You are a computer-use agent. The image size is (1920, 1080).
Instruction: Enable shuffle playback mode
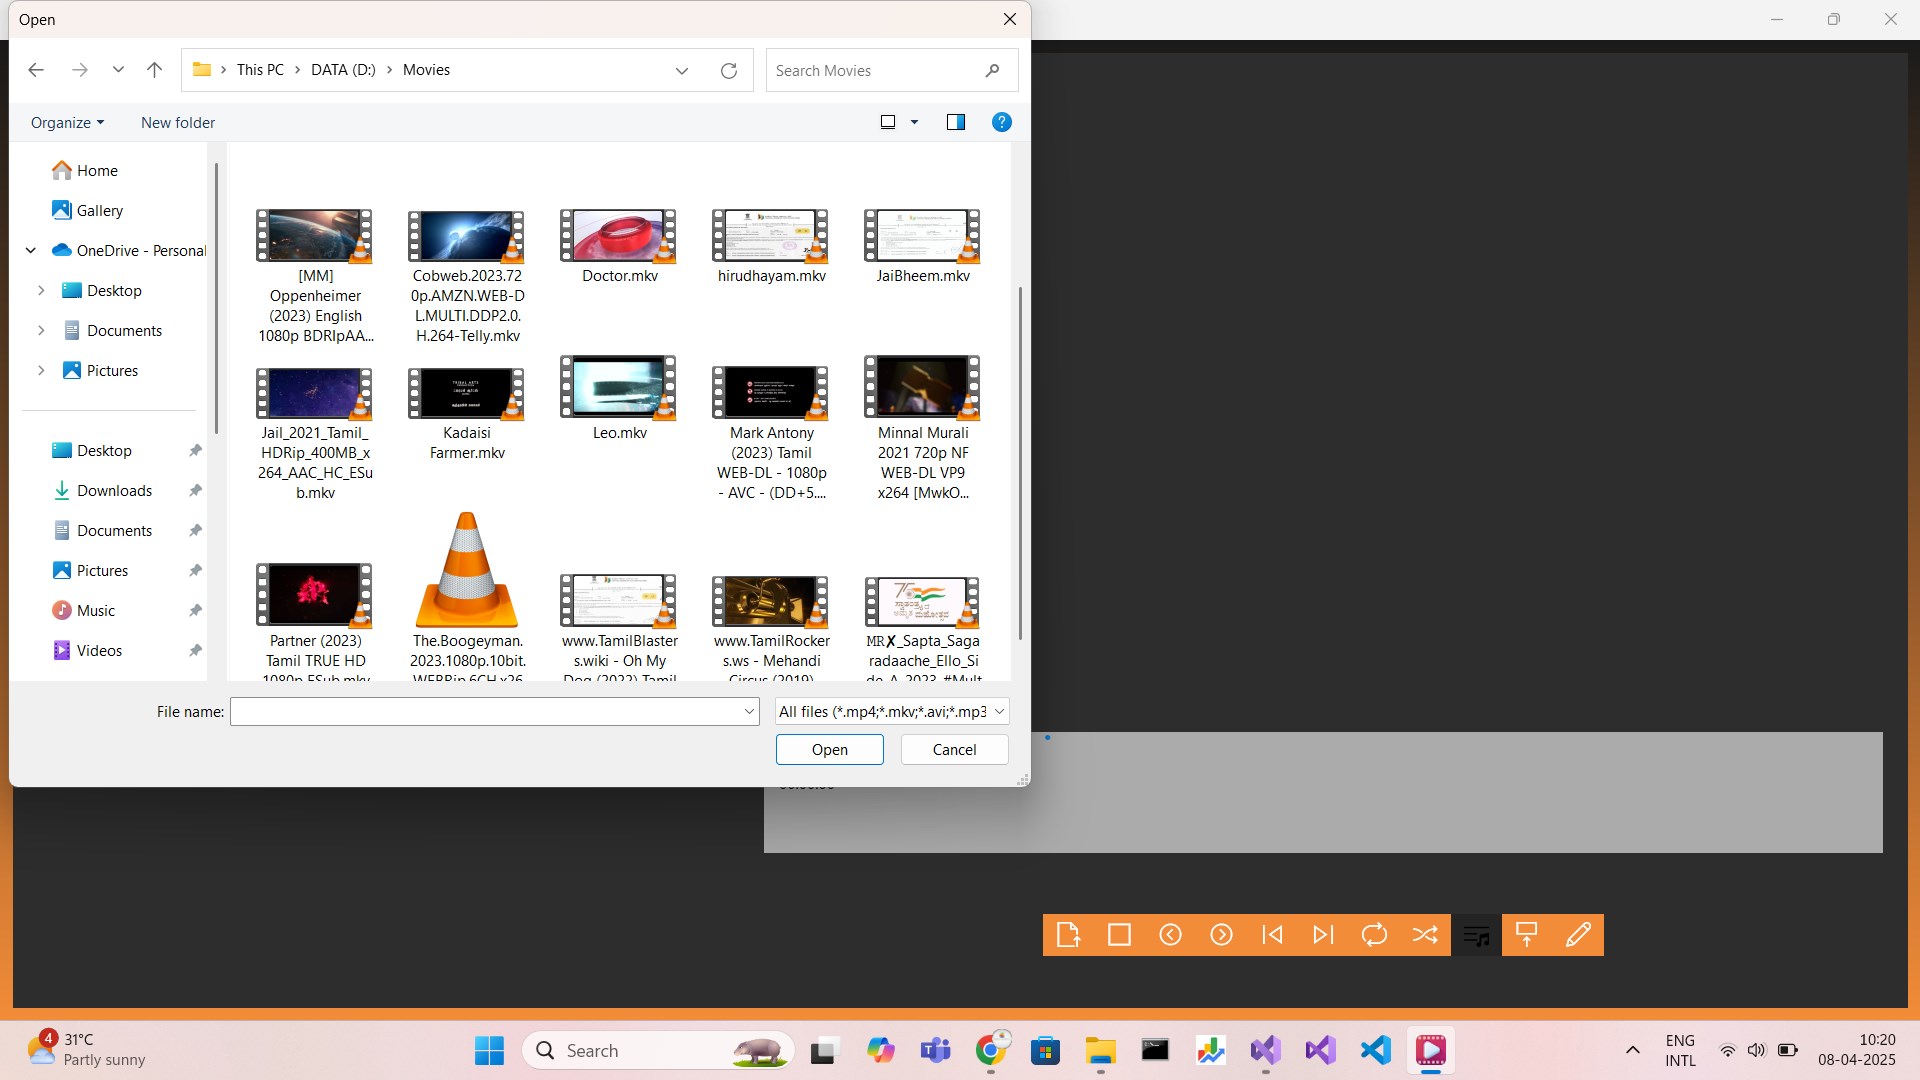[x=1425, y=935]
